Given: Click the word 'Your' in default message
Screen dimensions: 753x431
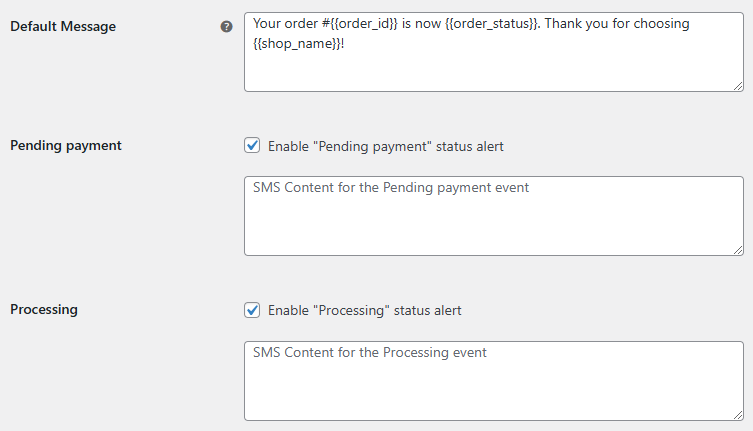Looking at the screenshot, I should click(x=267, y=24).
